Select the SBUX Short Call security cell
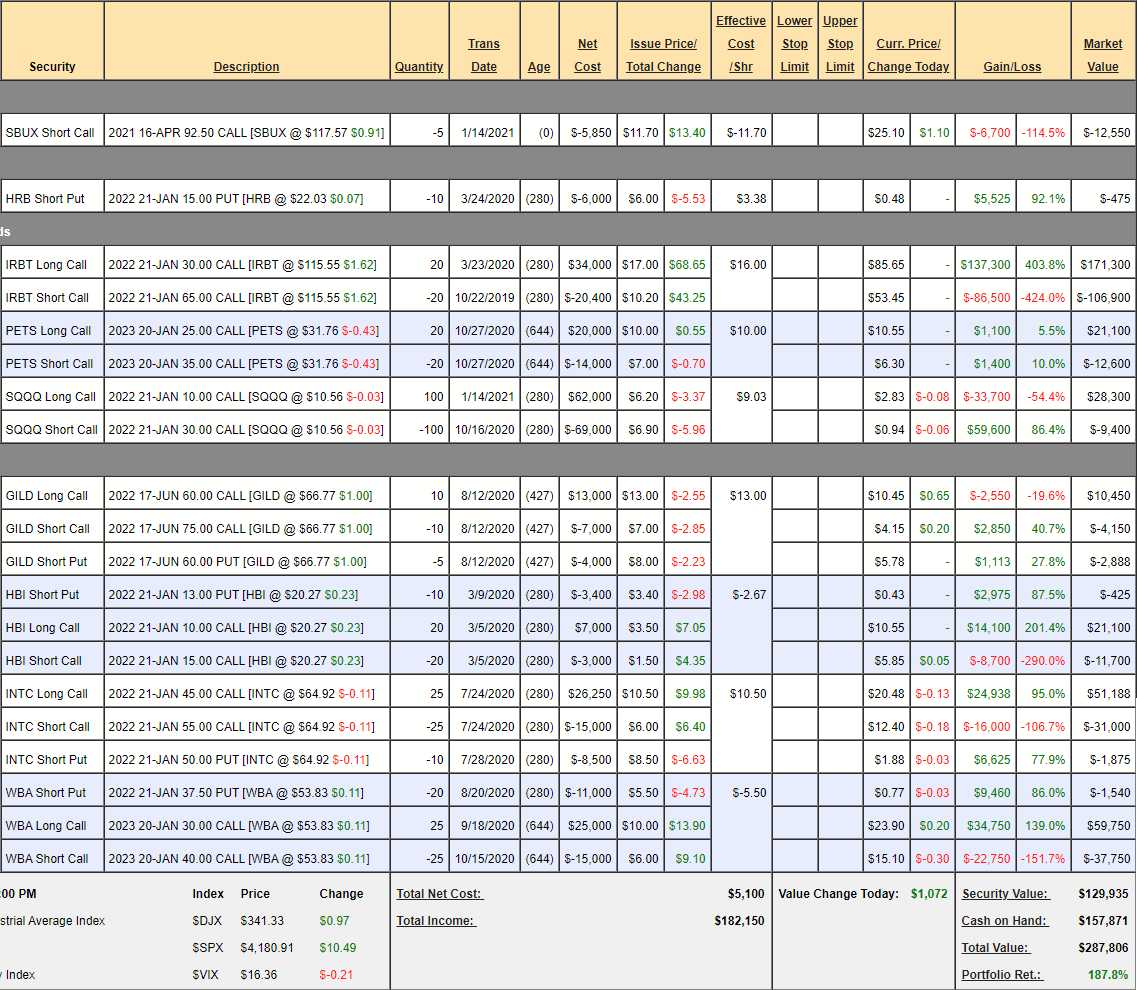Viewport: 1137px width, 990px height. tap(50, 133)
